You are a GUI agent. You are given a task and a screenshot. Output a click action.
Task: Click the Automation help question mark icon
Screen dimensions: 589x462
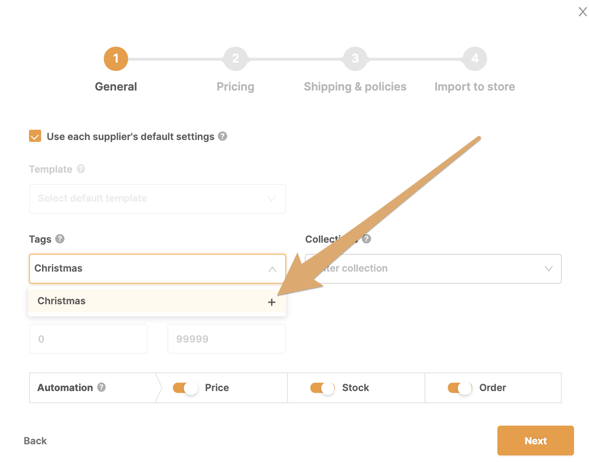101,387
